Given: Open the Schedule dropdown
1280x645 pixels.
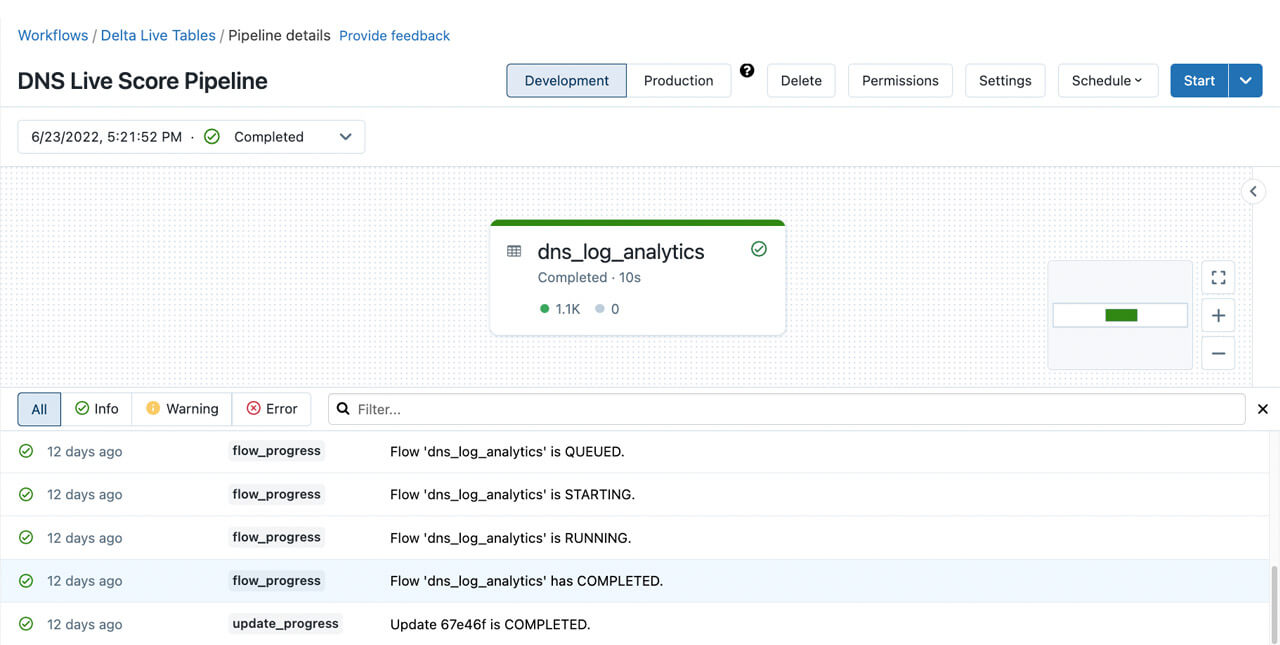Looking at the screenshot, I should click(x=1107, y=81).
